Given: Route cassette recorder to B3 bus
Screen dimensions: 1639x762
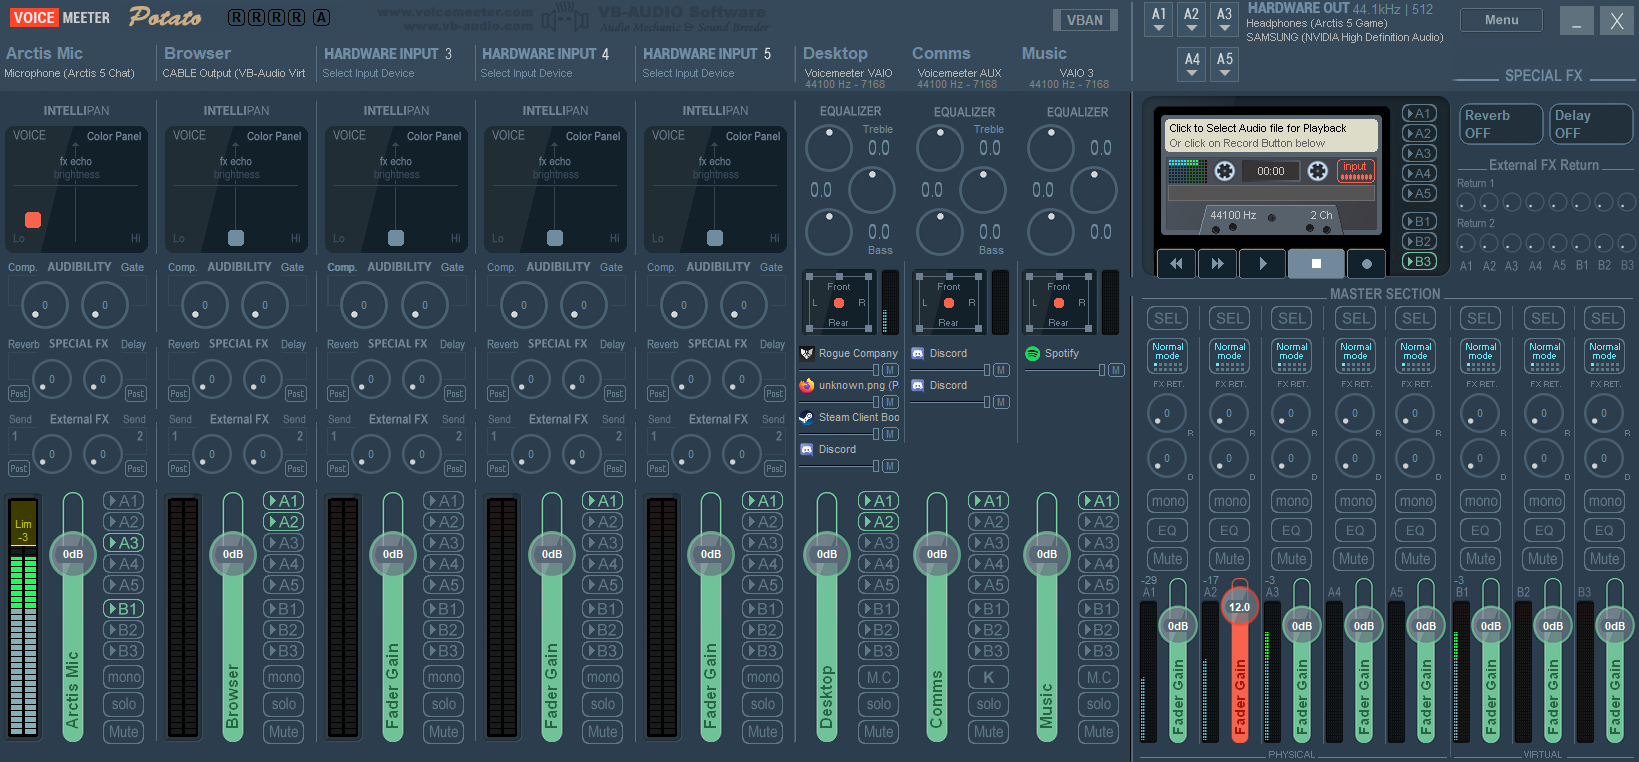Looking at the screenshot, I should point(1419,261).
